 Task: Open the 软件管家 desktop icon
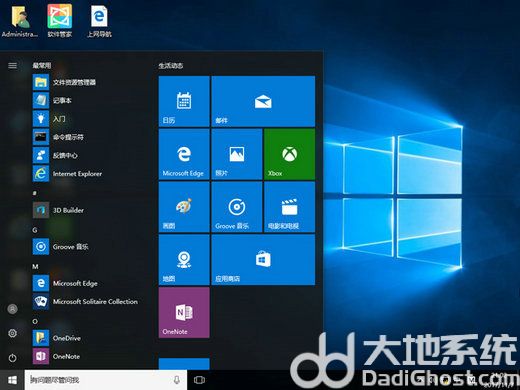[x=60, y=21]
